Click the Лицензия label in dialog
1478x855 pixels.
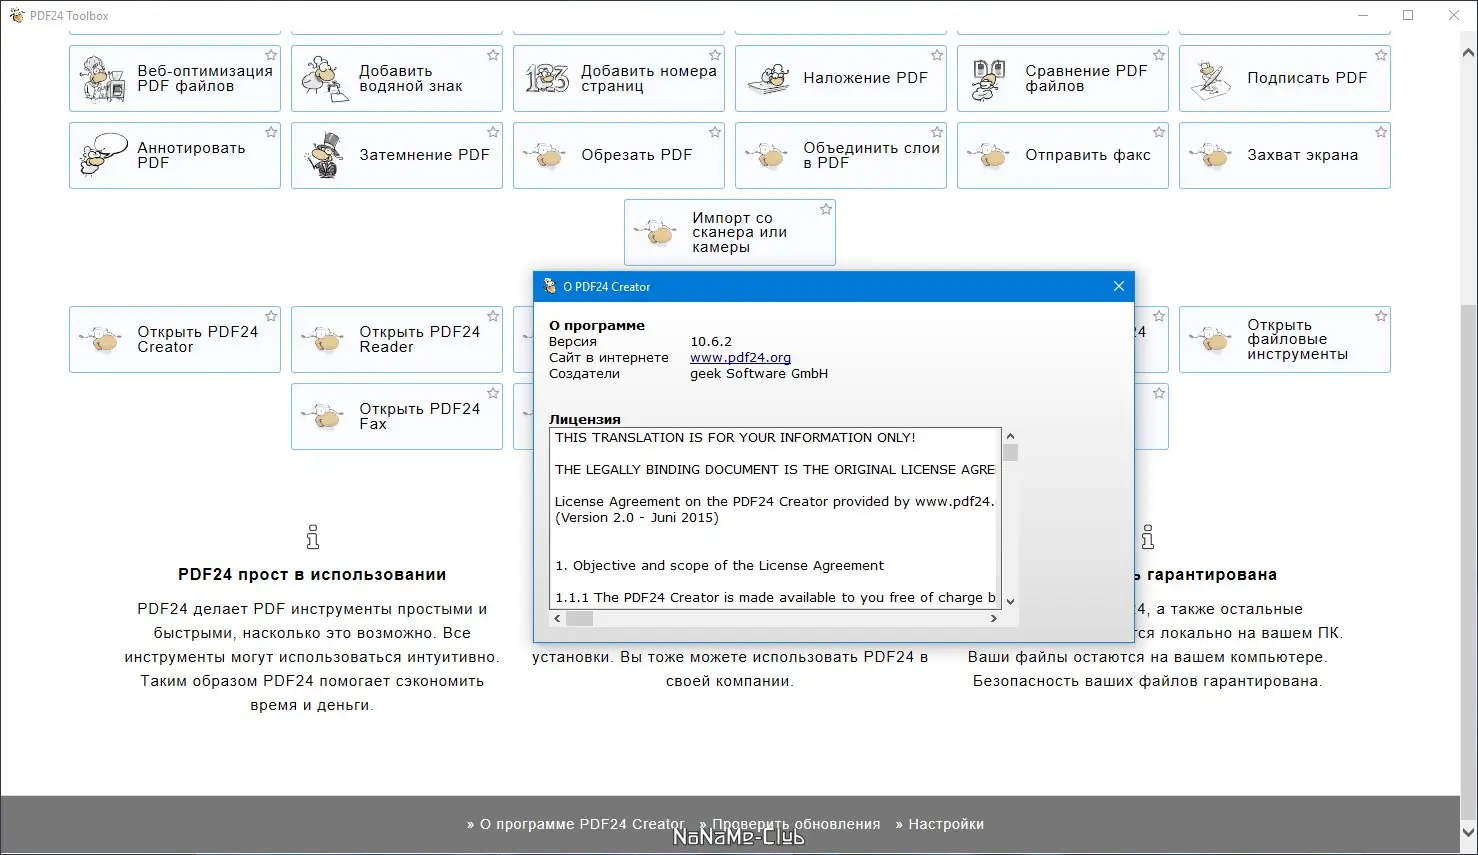pos(585,419)
